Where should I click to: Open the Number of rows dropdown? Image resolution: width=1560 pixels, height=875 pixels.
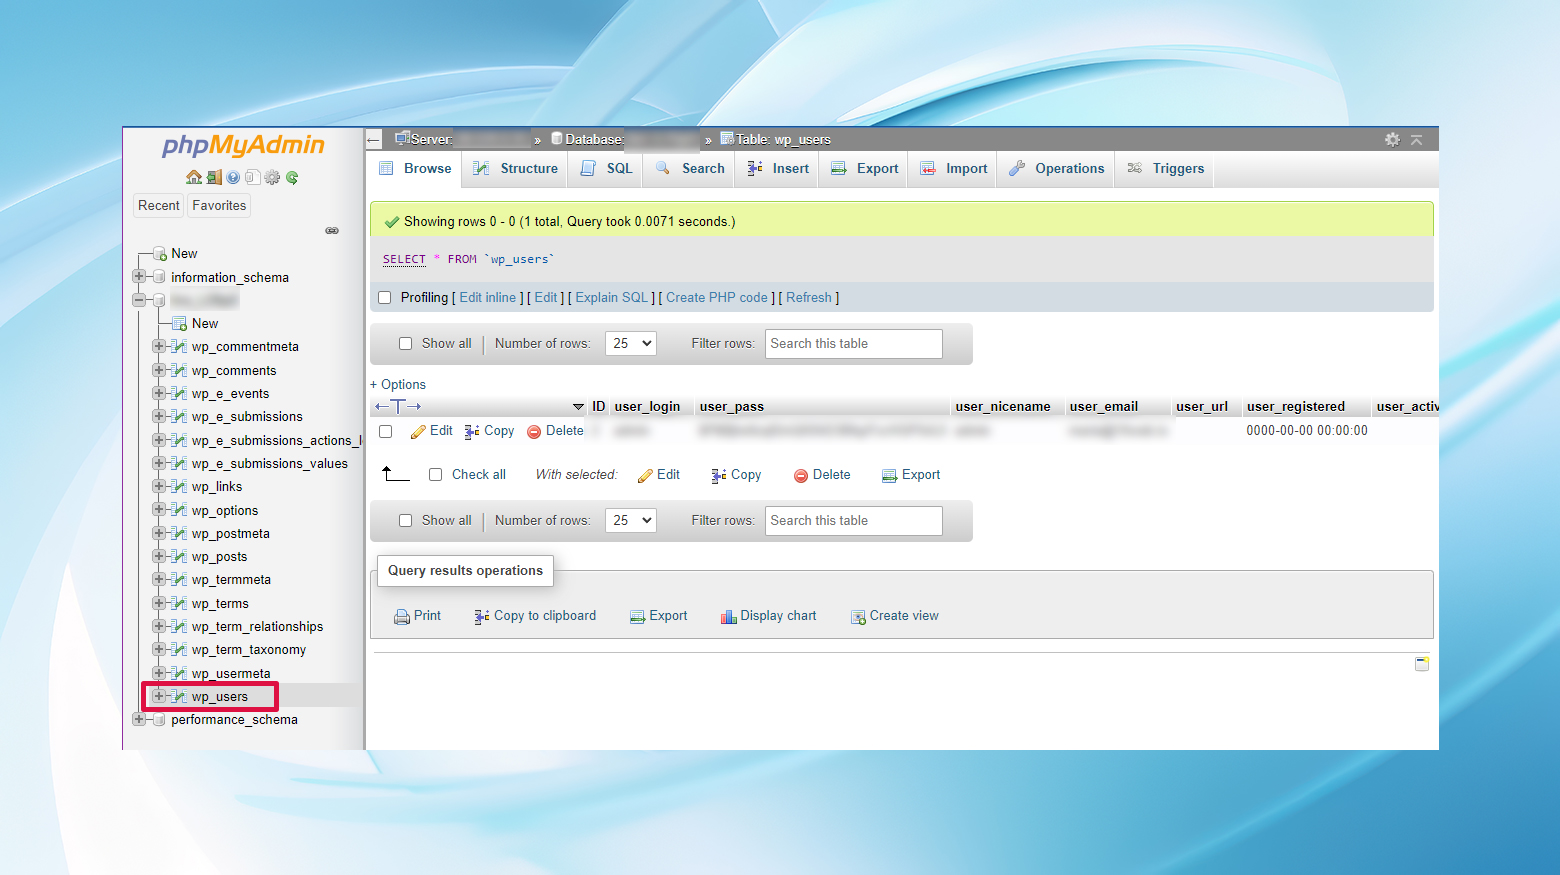click(x=630, y=343)
